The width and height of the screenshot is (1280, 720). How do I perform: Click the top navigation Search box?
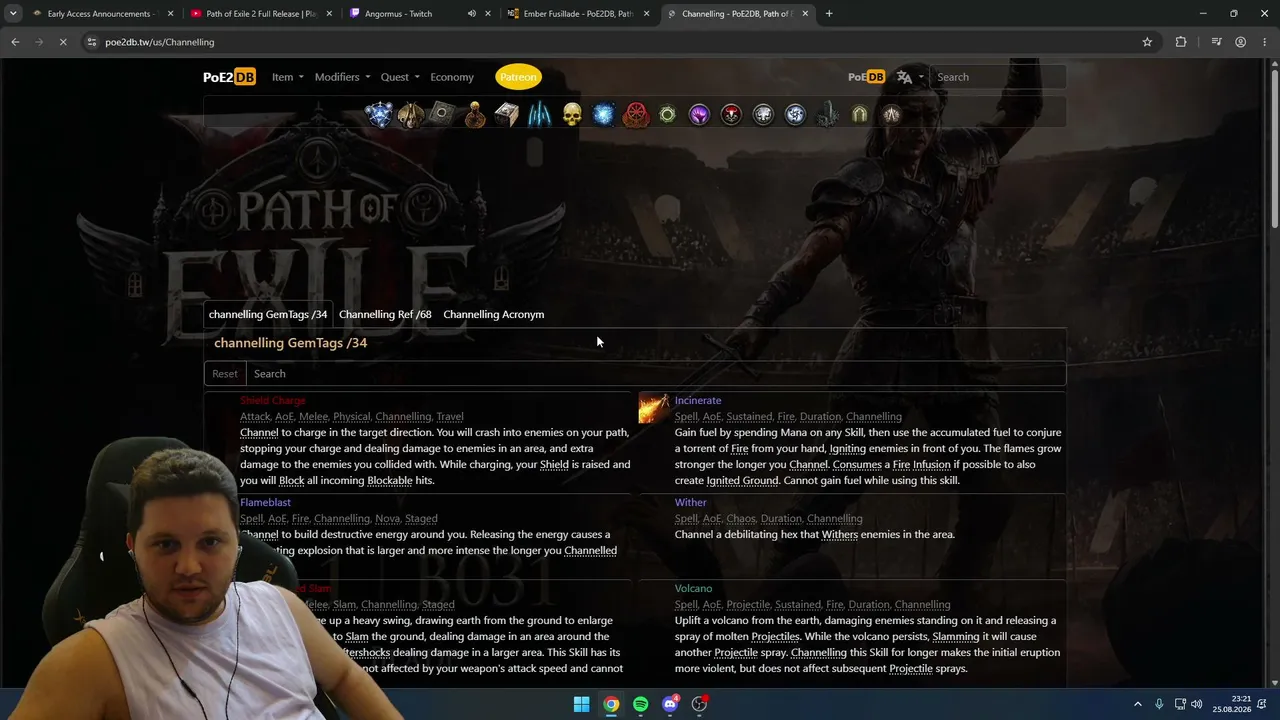997,77
